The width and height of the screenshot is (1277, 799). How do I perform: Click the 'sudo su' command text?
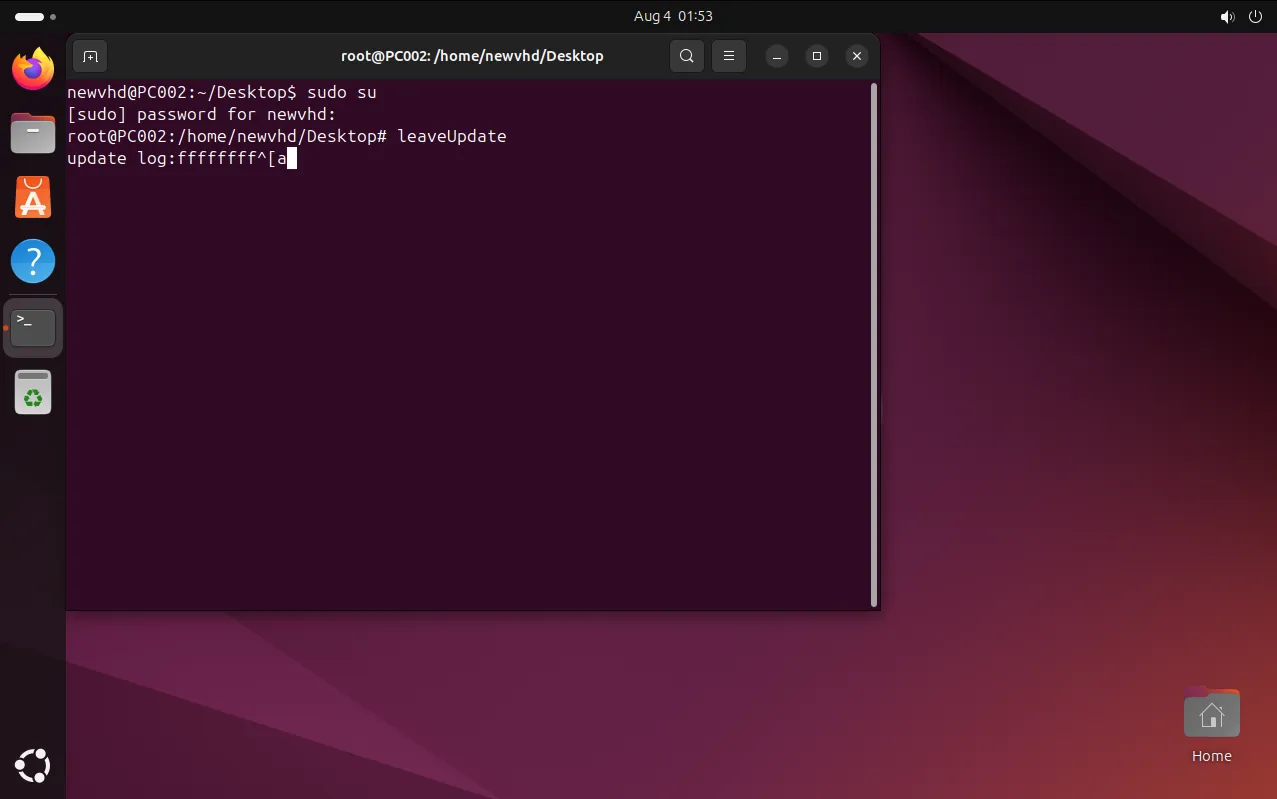[x=342, y=92]
